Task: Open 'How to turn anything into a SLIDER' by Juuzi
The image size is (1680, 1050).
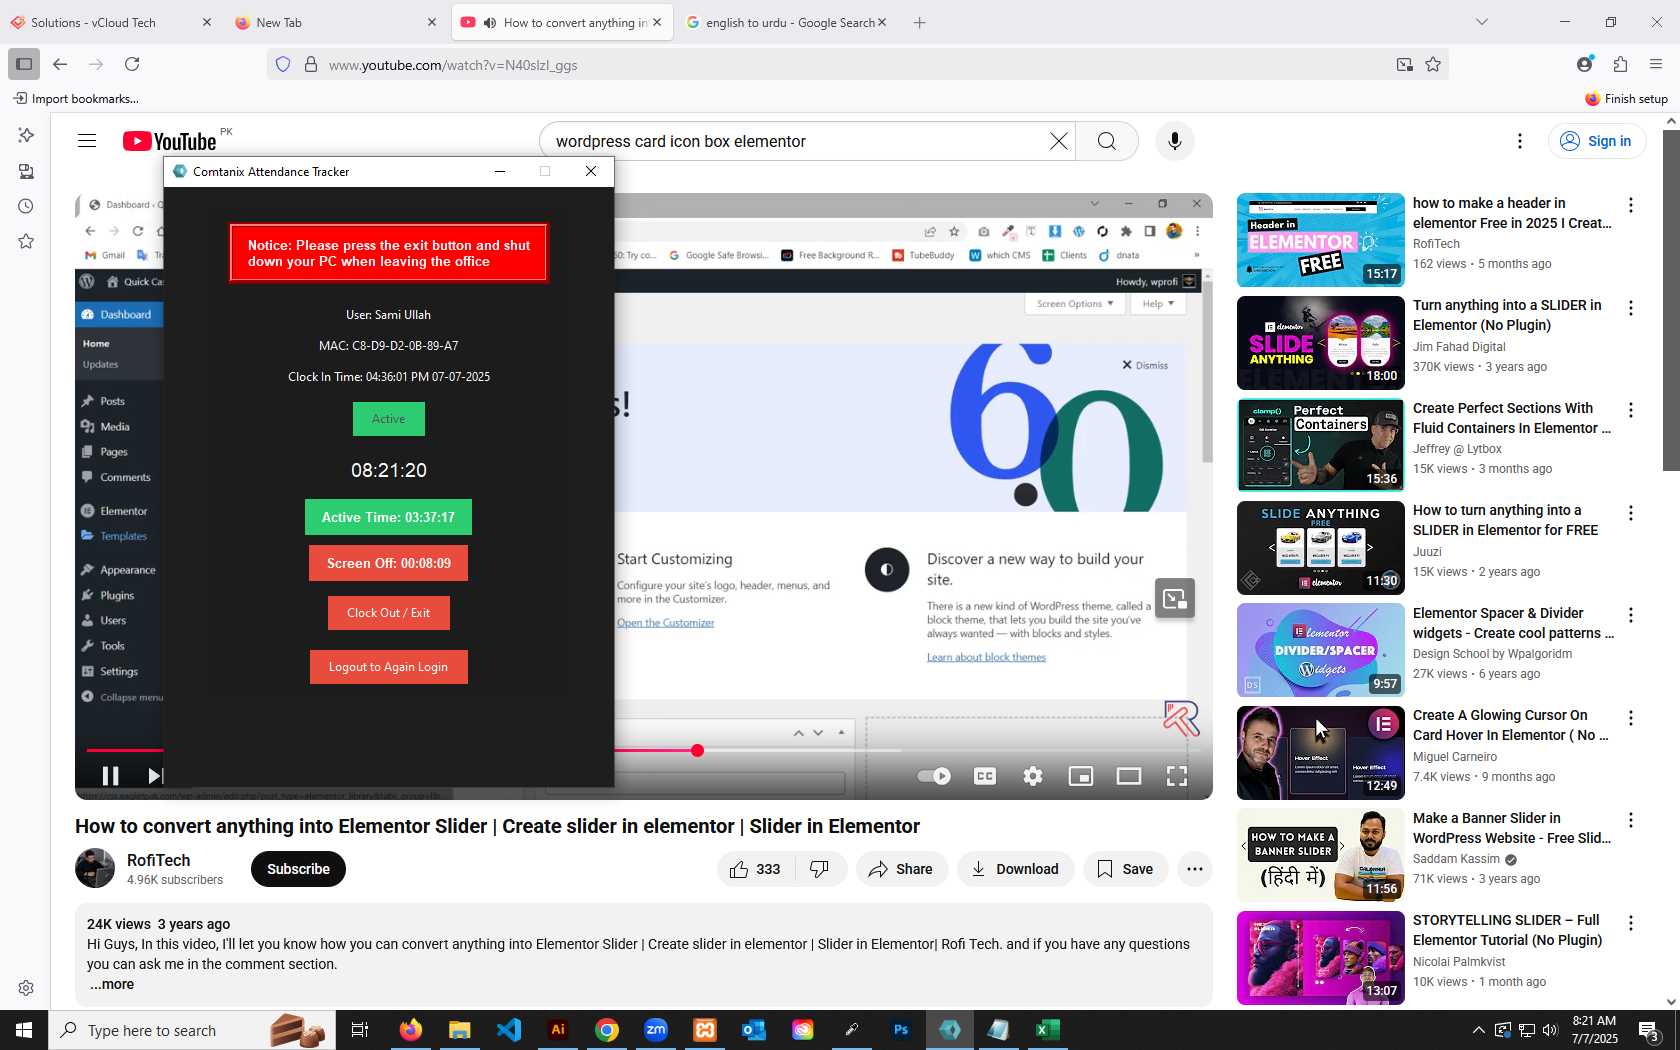Action: [1320, 548]
